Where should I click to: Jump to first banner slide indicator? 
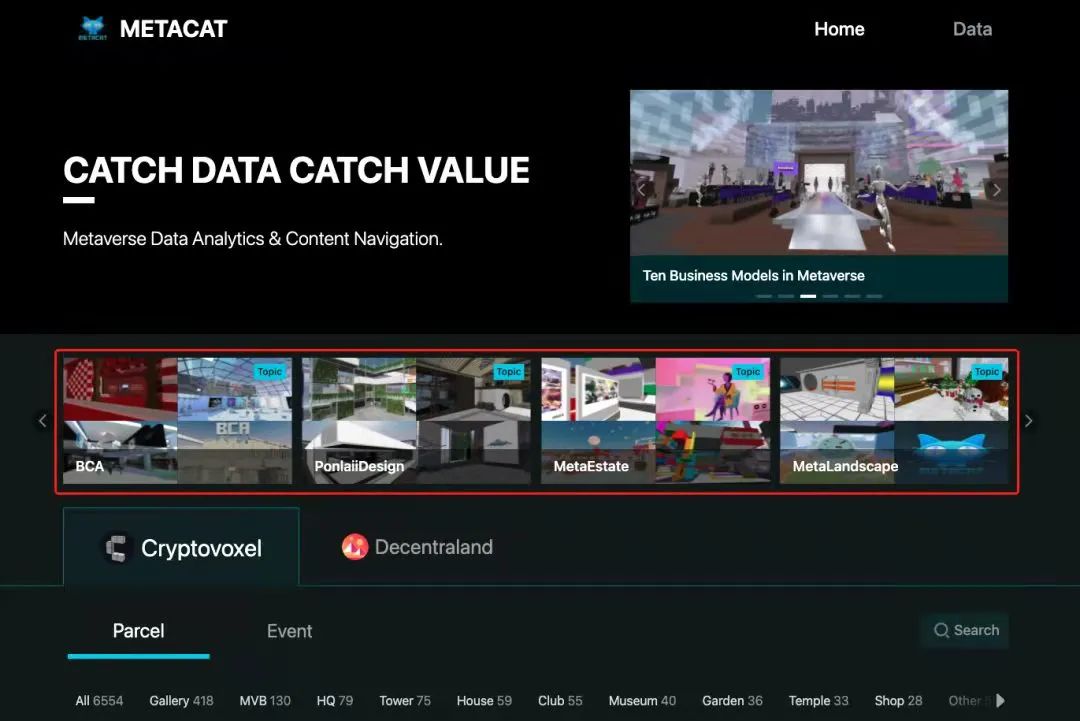764,296
